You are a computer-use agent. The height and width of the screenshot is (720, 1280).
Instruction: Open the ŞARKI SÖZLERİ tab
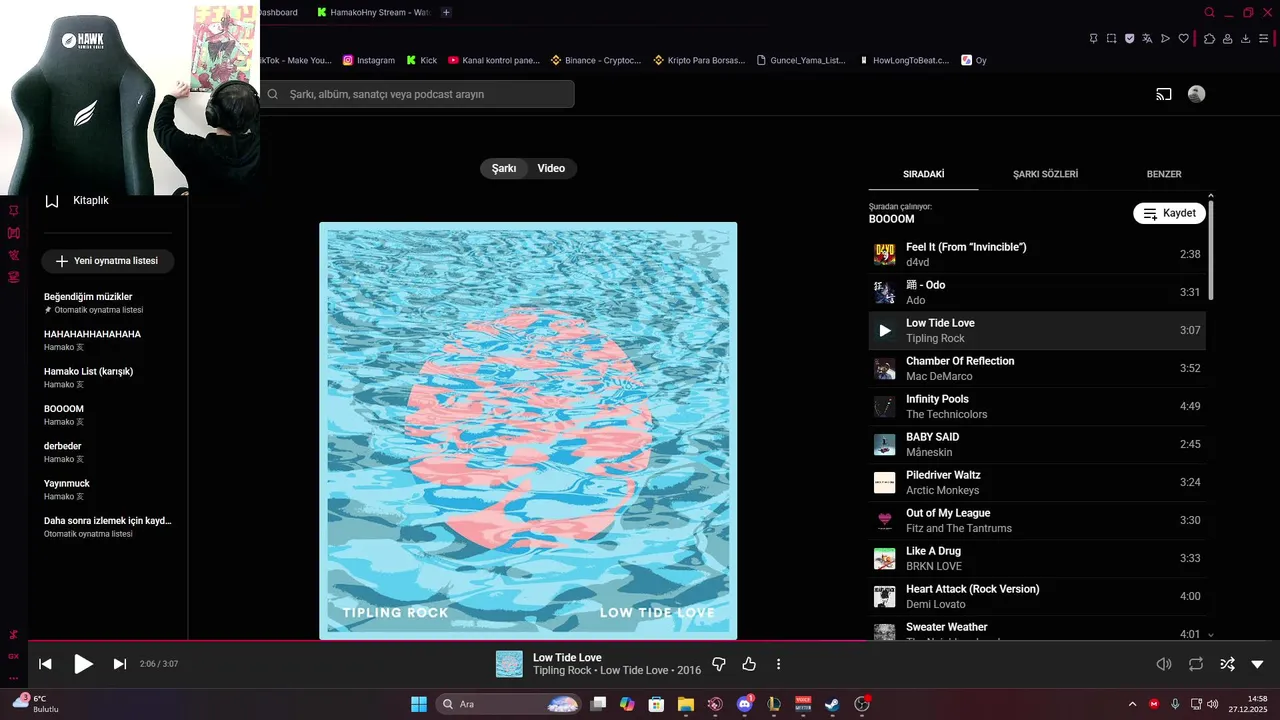coord(1045,174)
